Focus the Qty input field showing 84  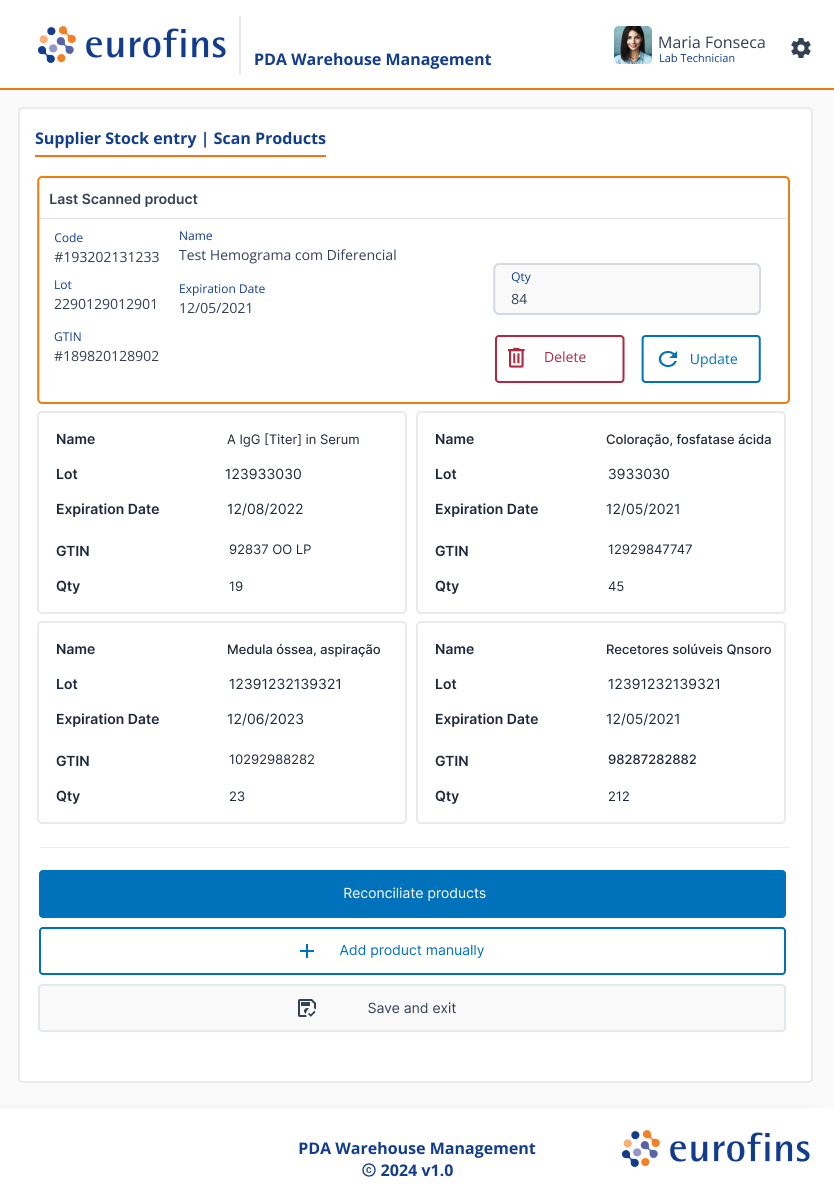point(627,290)
